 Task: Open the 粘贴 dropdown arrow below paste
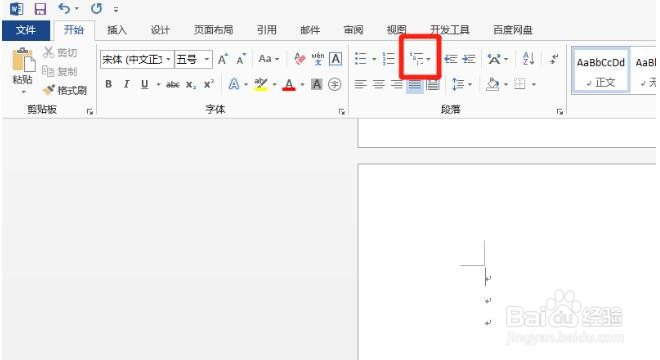point(24,91)
